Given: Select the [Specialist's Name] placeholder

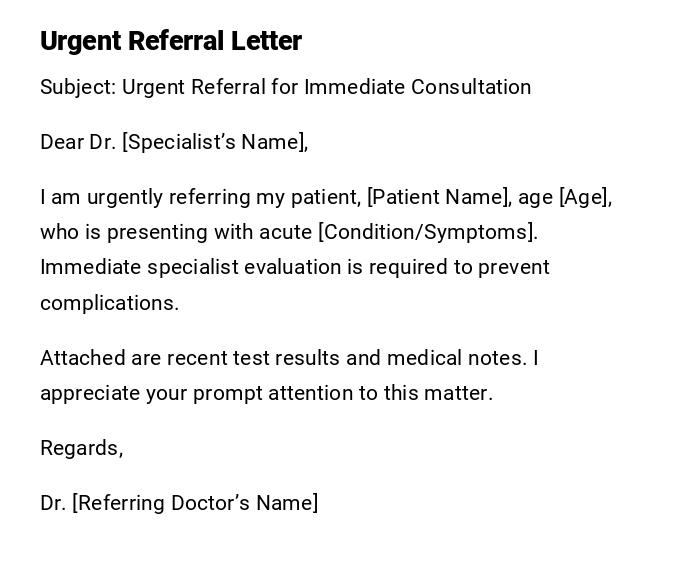Looking at the screenshot, I should (x=214, y=142).
